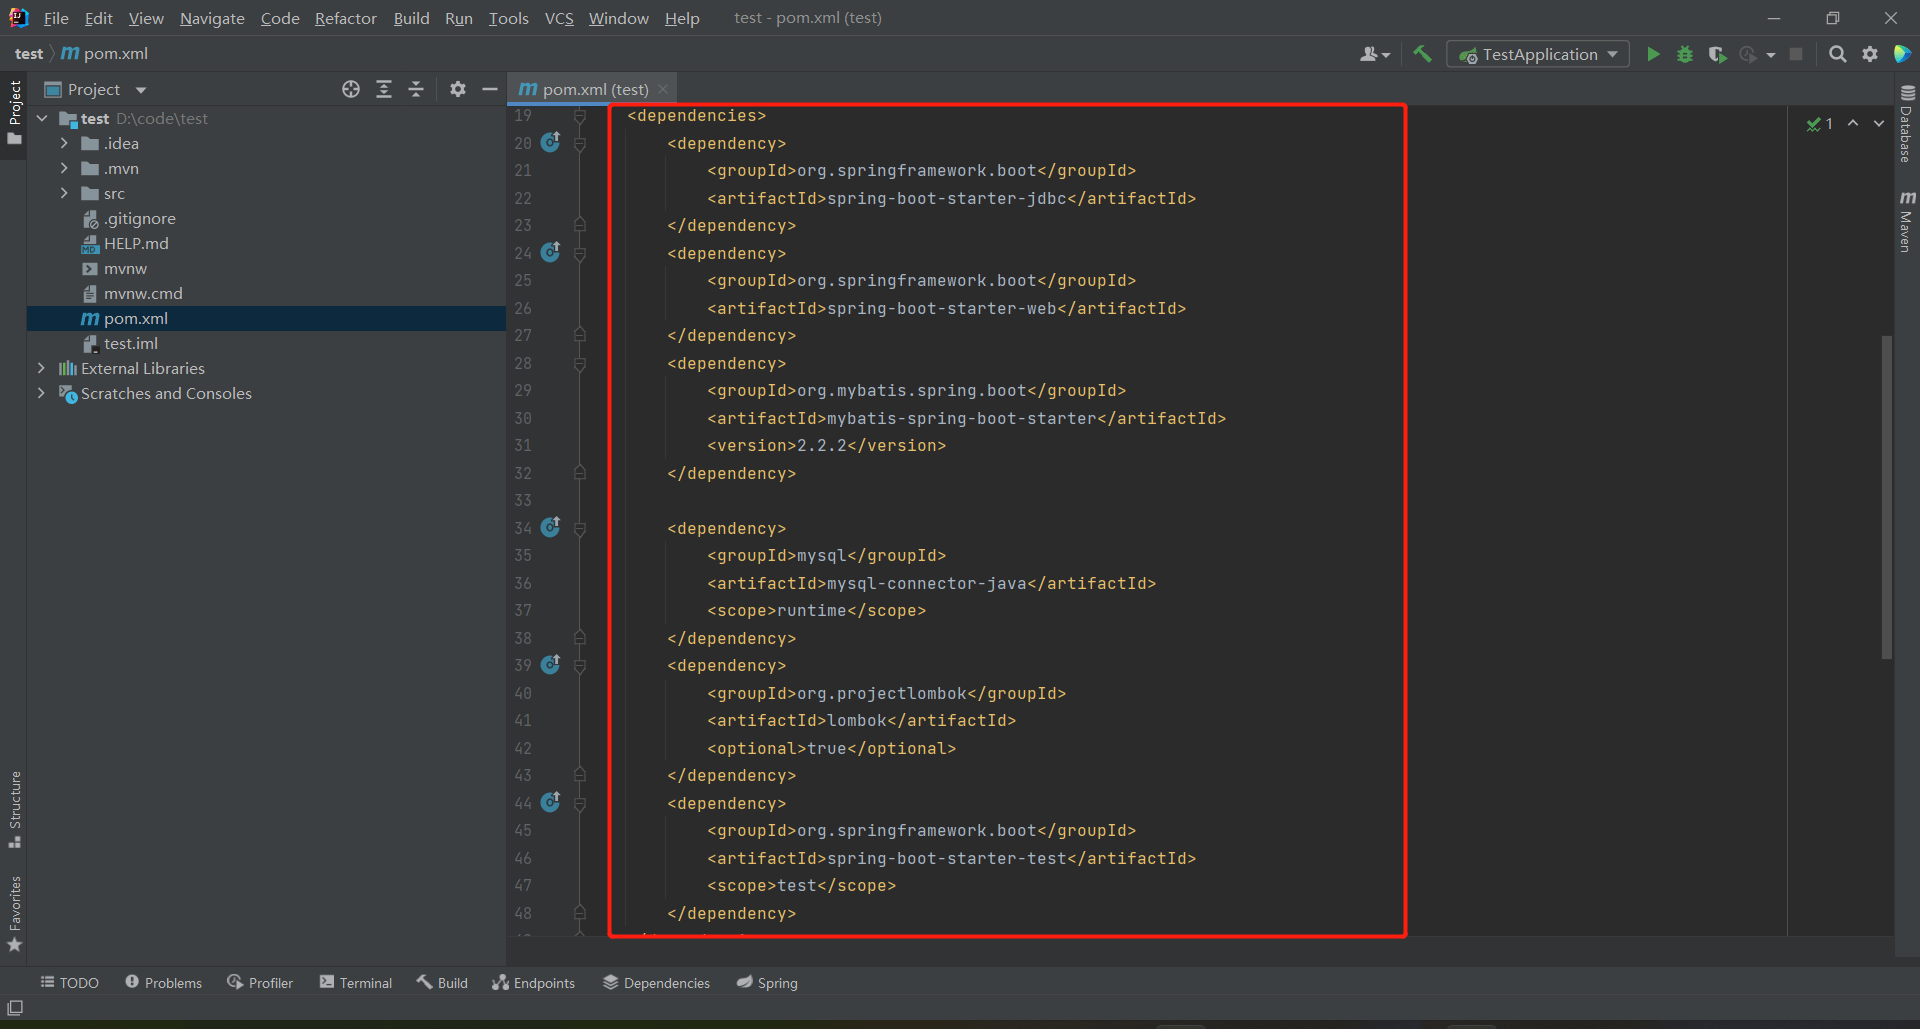The height and width of the screenshot is (1029, 1920).
Task: Click inspection checkmark widget showing 1
Action: 1820,124
